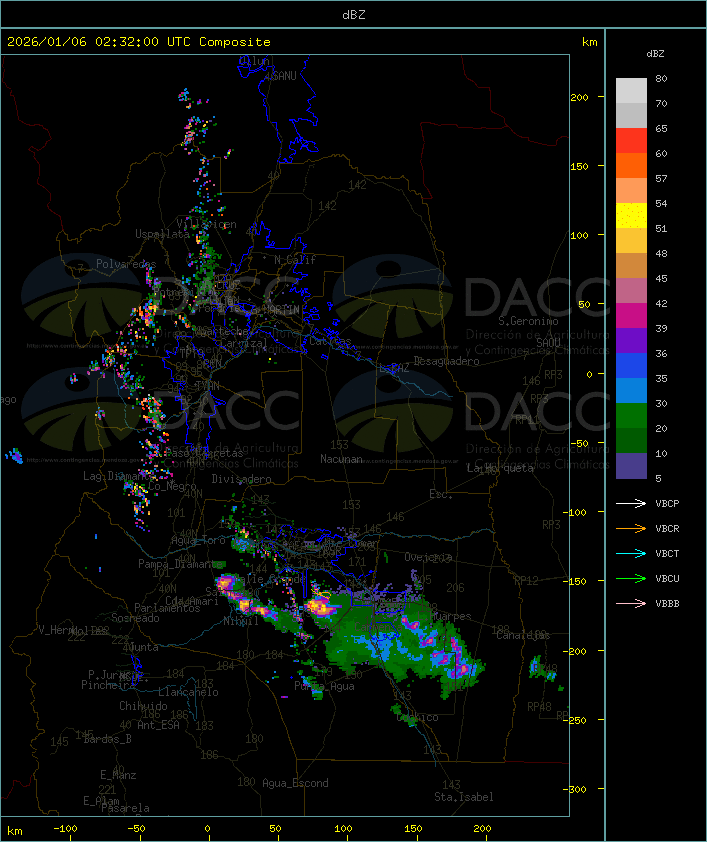This screenshot has width=707, height=842.
Task: Click the VBCU legend label
Action: point(667,578)
